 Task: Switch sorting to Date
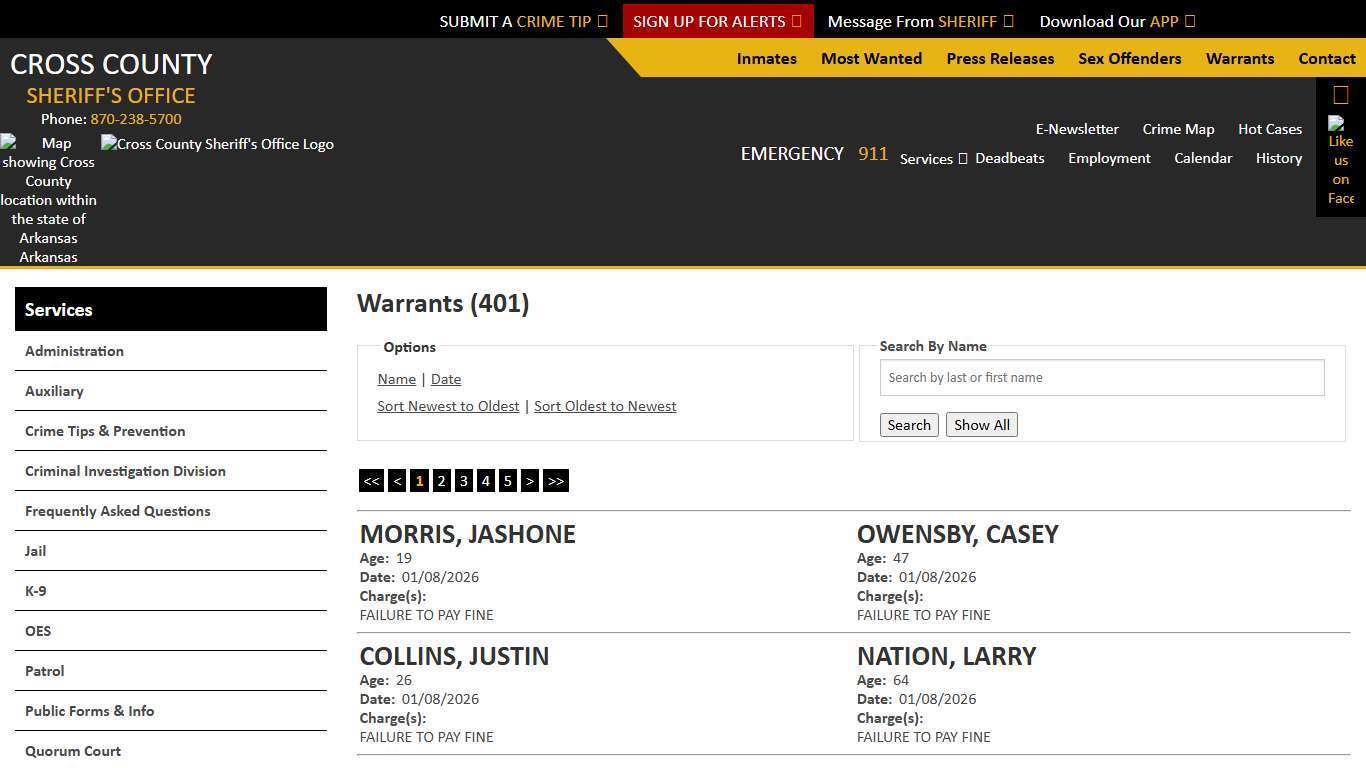446,379
